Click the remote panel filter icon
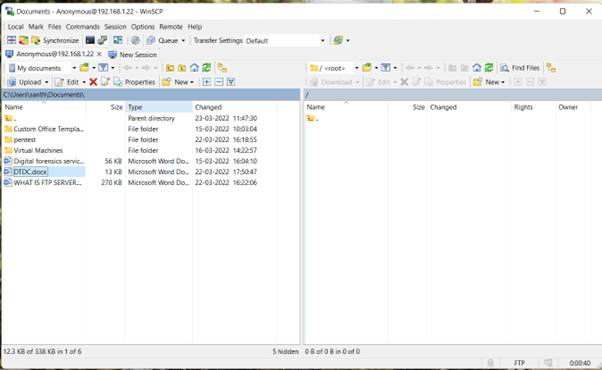The image size is (602, 370). tap(385, 68)
